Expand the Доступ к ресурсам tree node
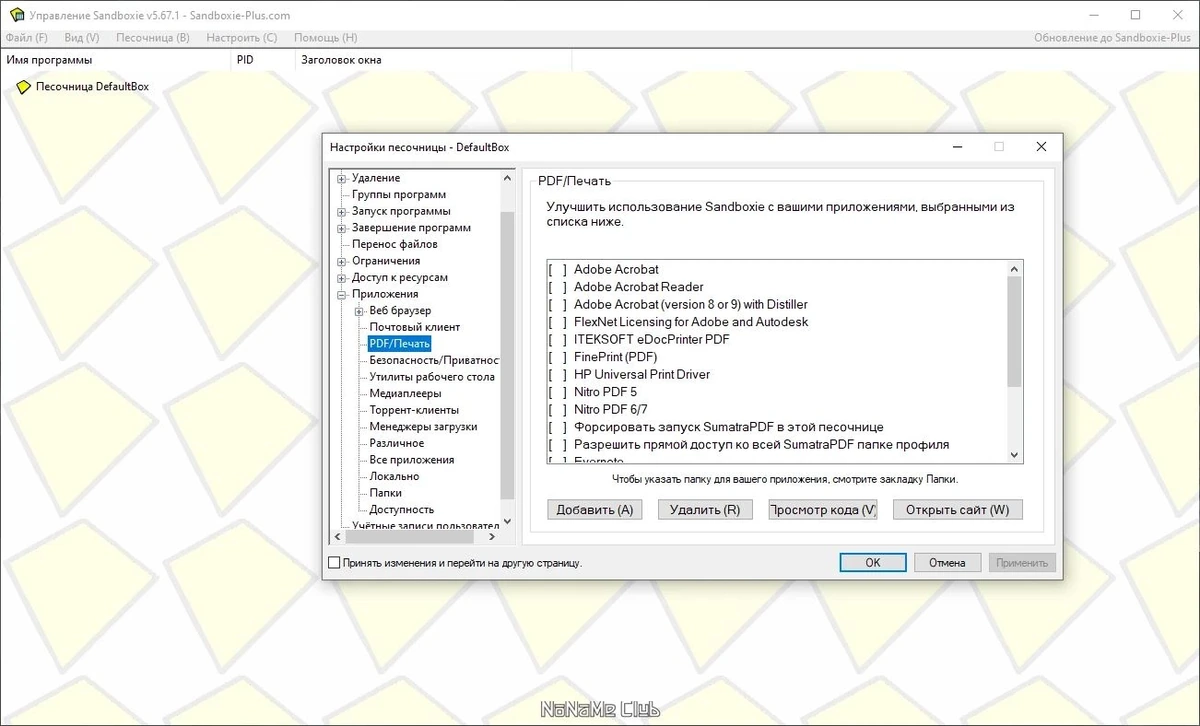1200x726 pixels. pyautogui.click(x=342, y=278)
